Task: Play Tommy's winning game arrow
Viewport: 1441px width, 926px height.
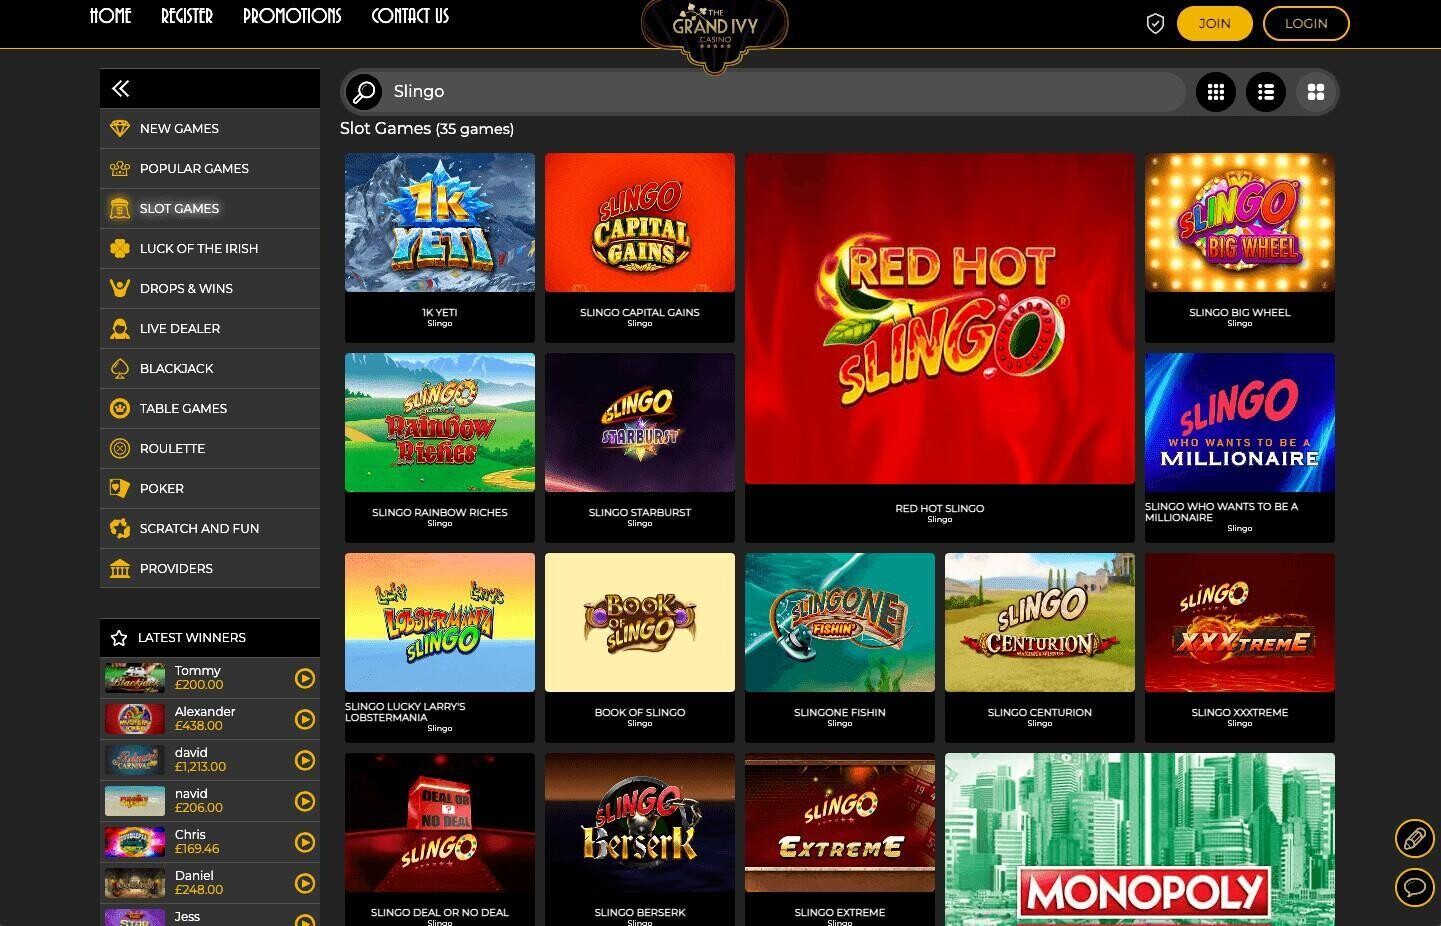Action: coord(305,678)
